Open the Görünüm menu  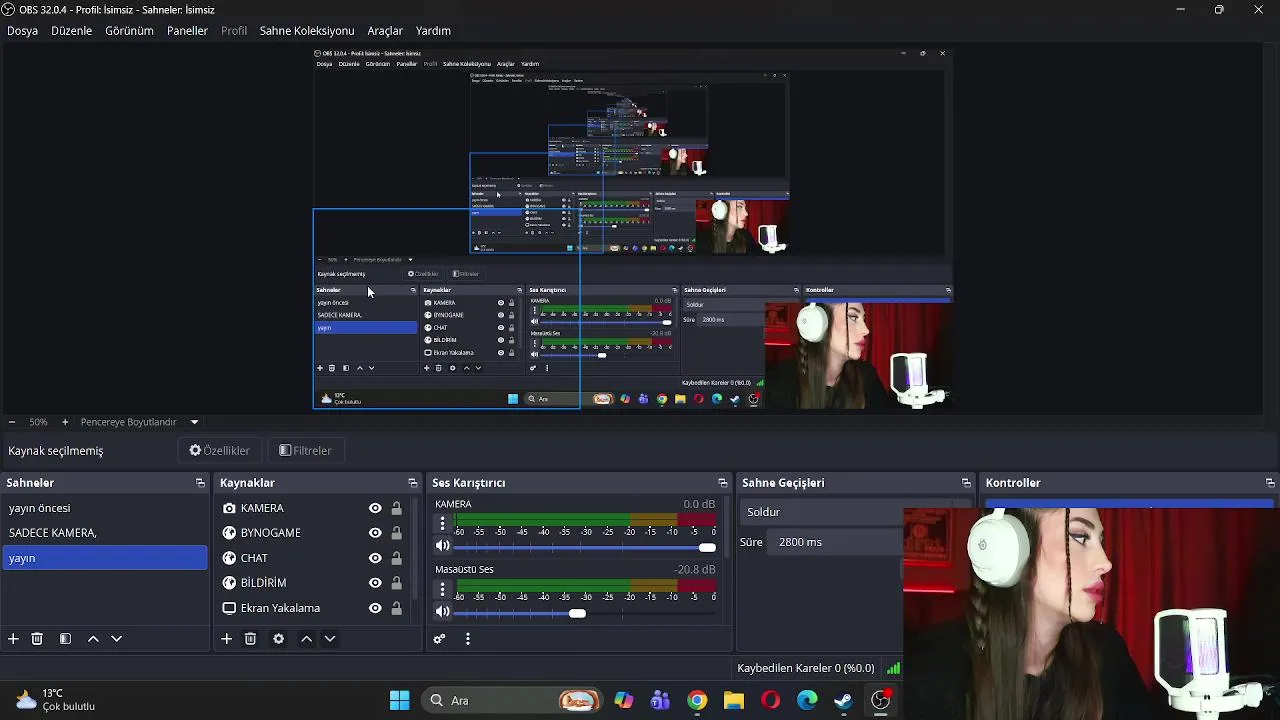click(129, 31)
